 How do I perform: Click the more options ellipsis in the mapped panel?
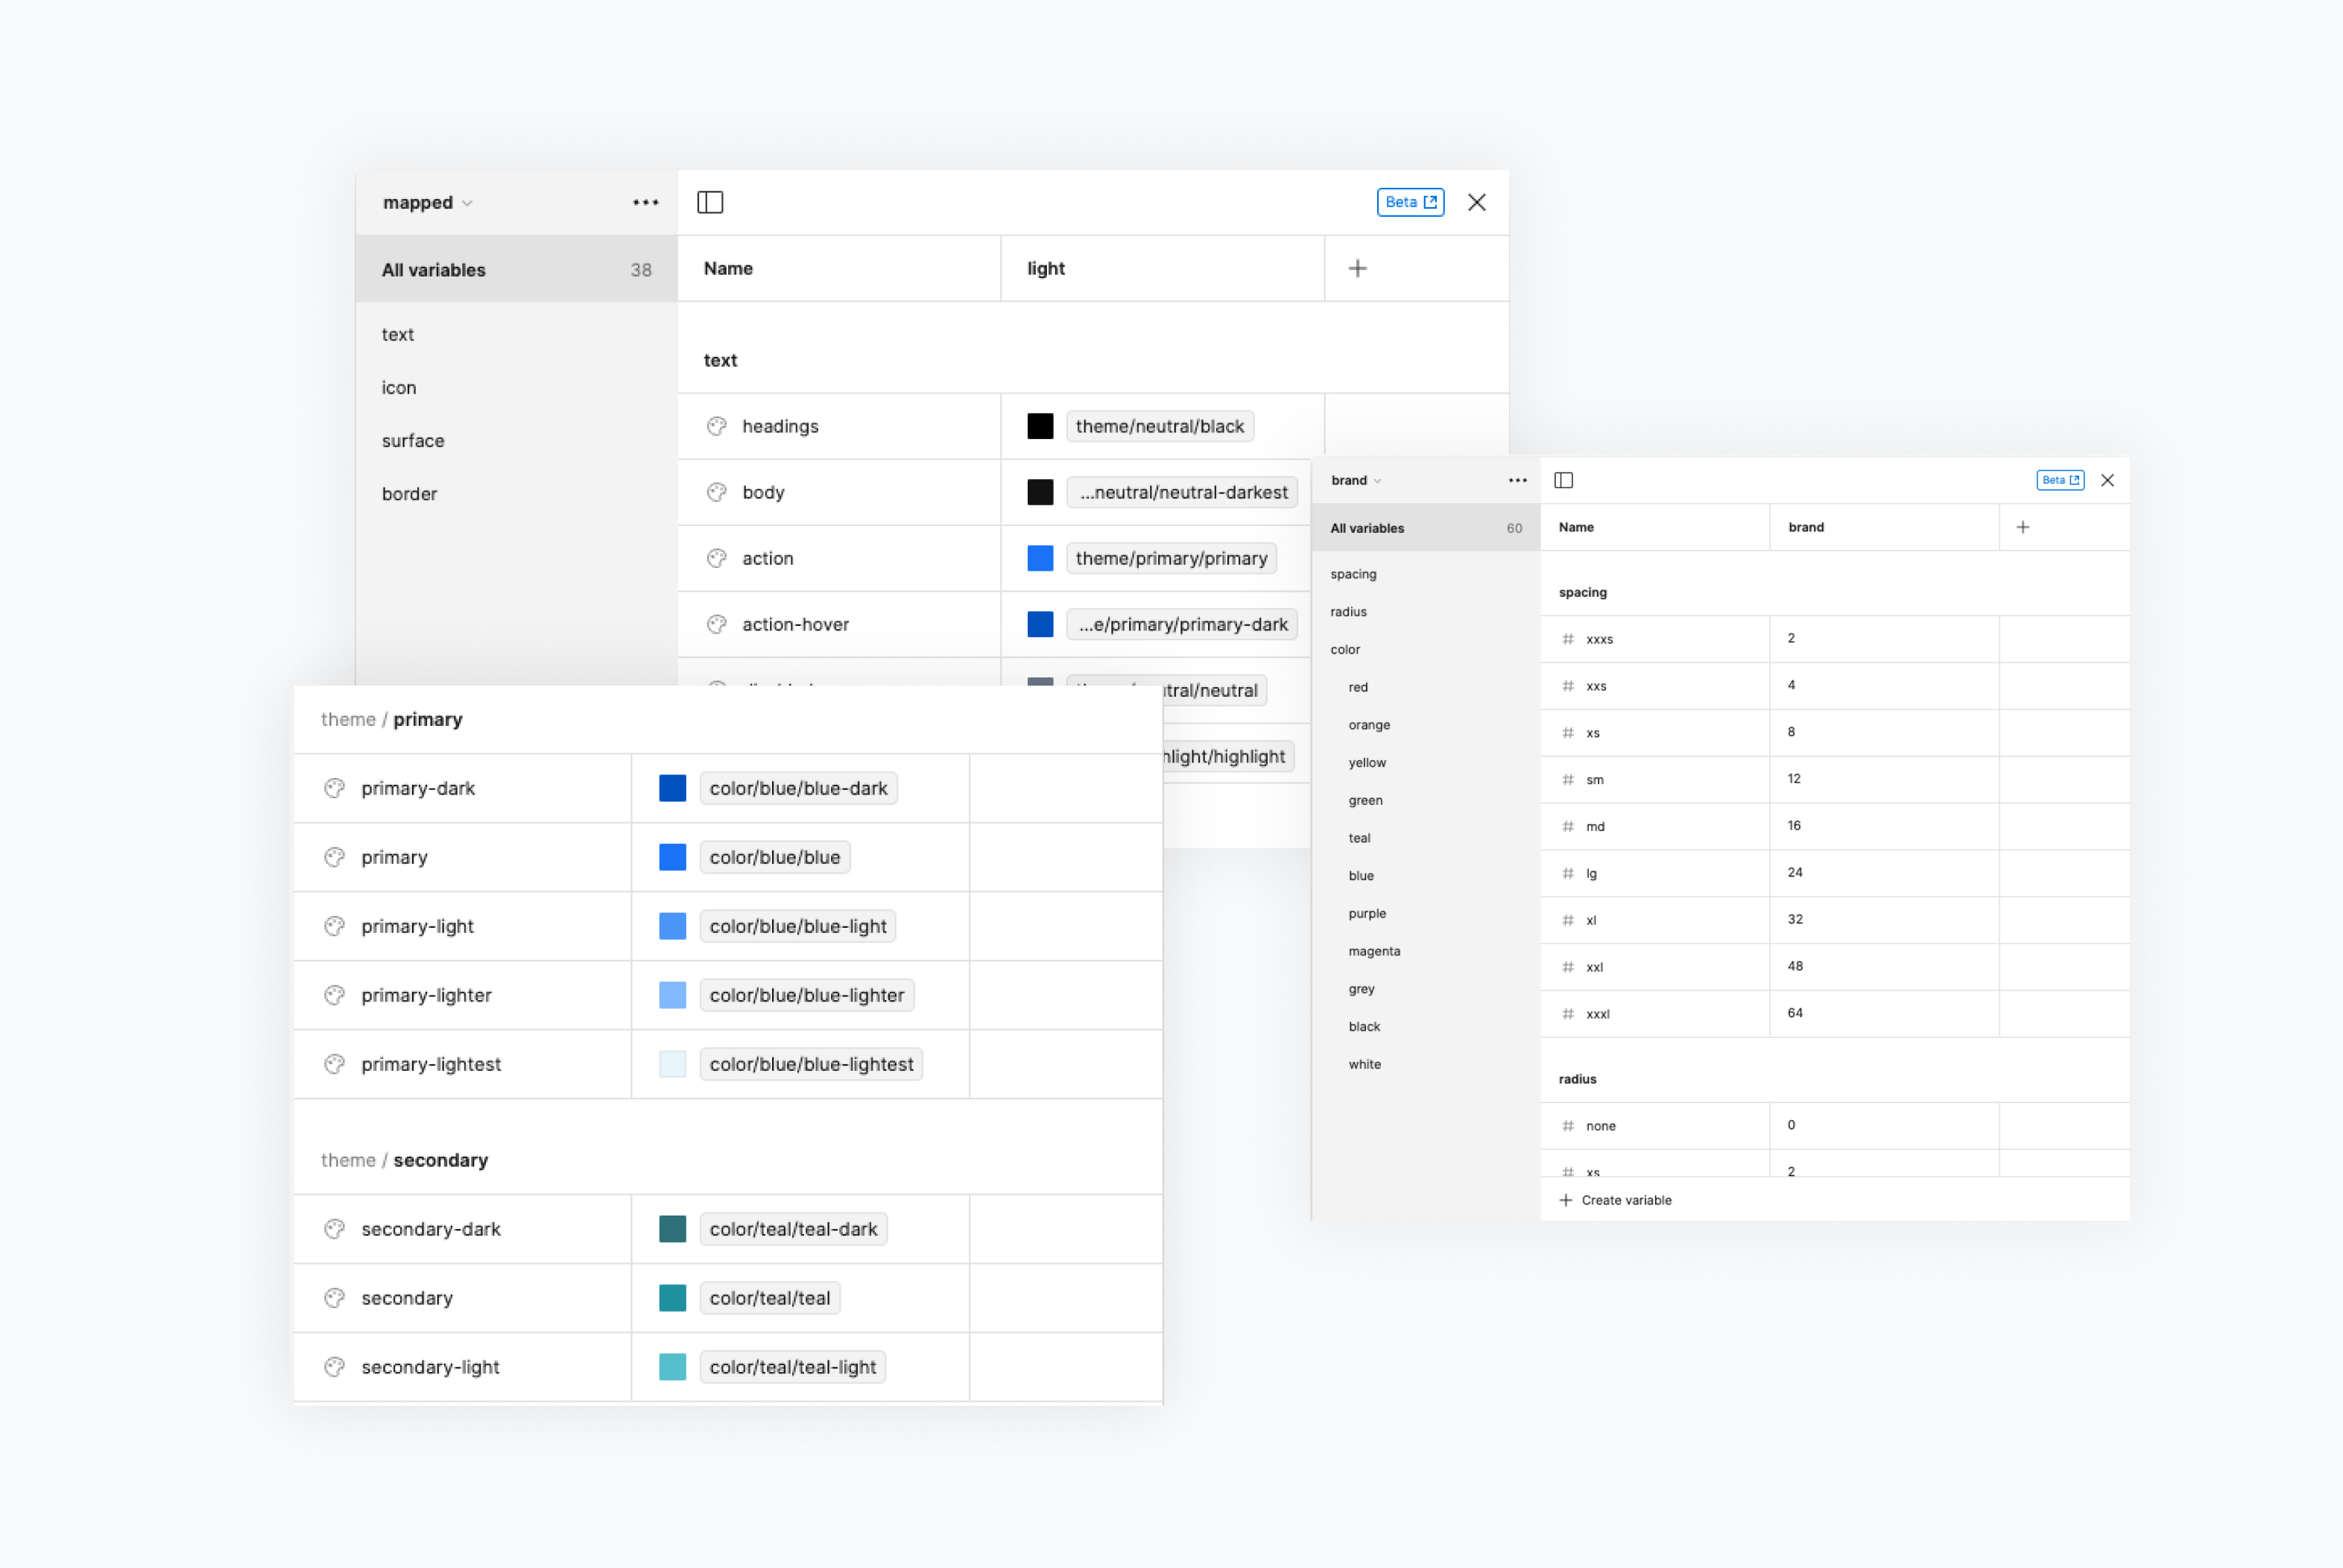tap(646, 202)
